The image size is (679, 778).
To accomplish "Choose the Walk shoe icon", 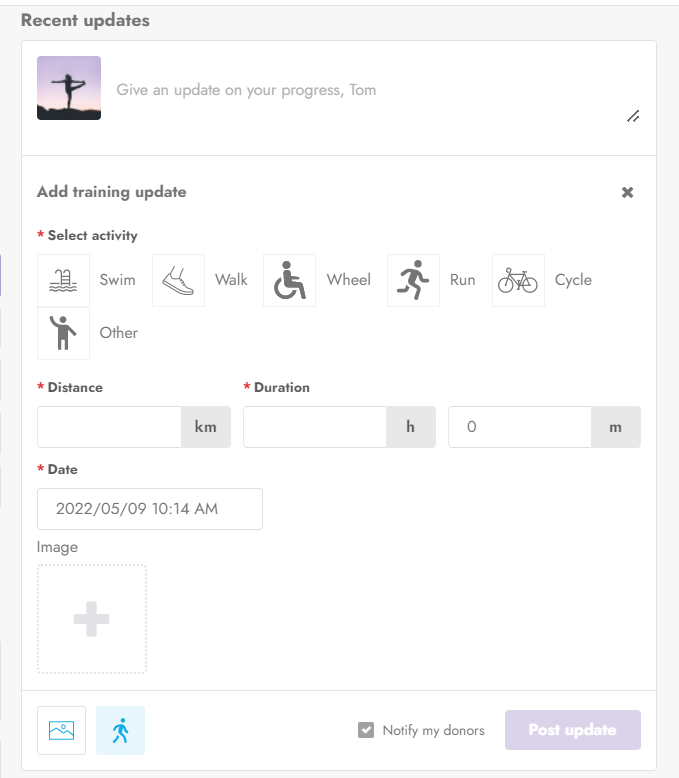I will (x=178, y=280).
